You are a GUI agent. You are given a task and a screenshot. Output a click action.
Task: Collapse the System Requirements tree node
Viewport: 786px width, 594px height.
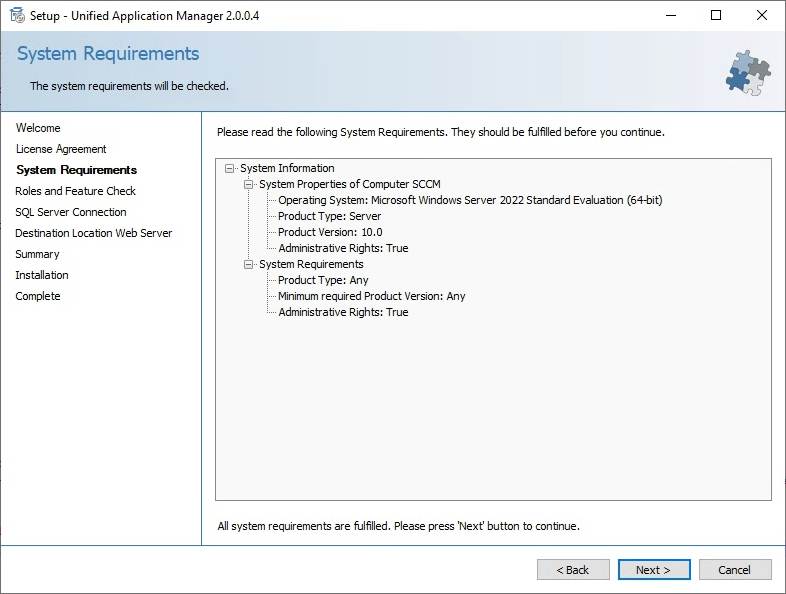click(248, 264)
